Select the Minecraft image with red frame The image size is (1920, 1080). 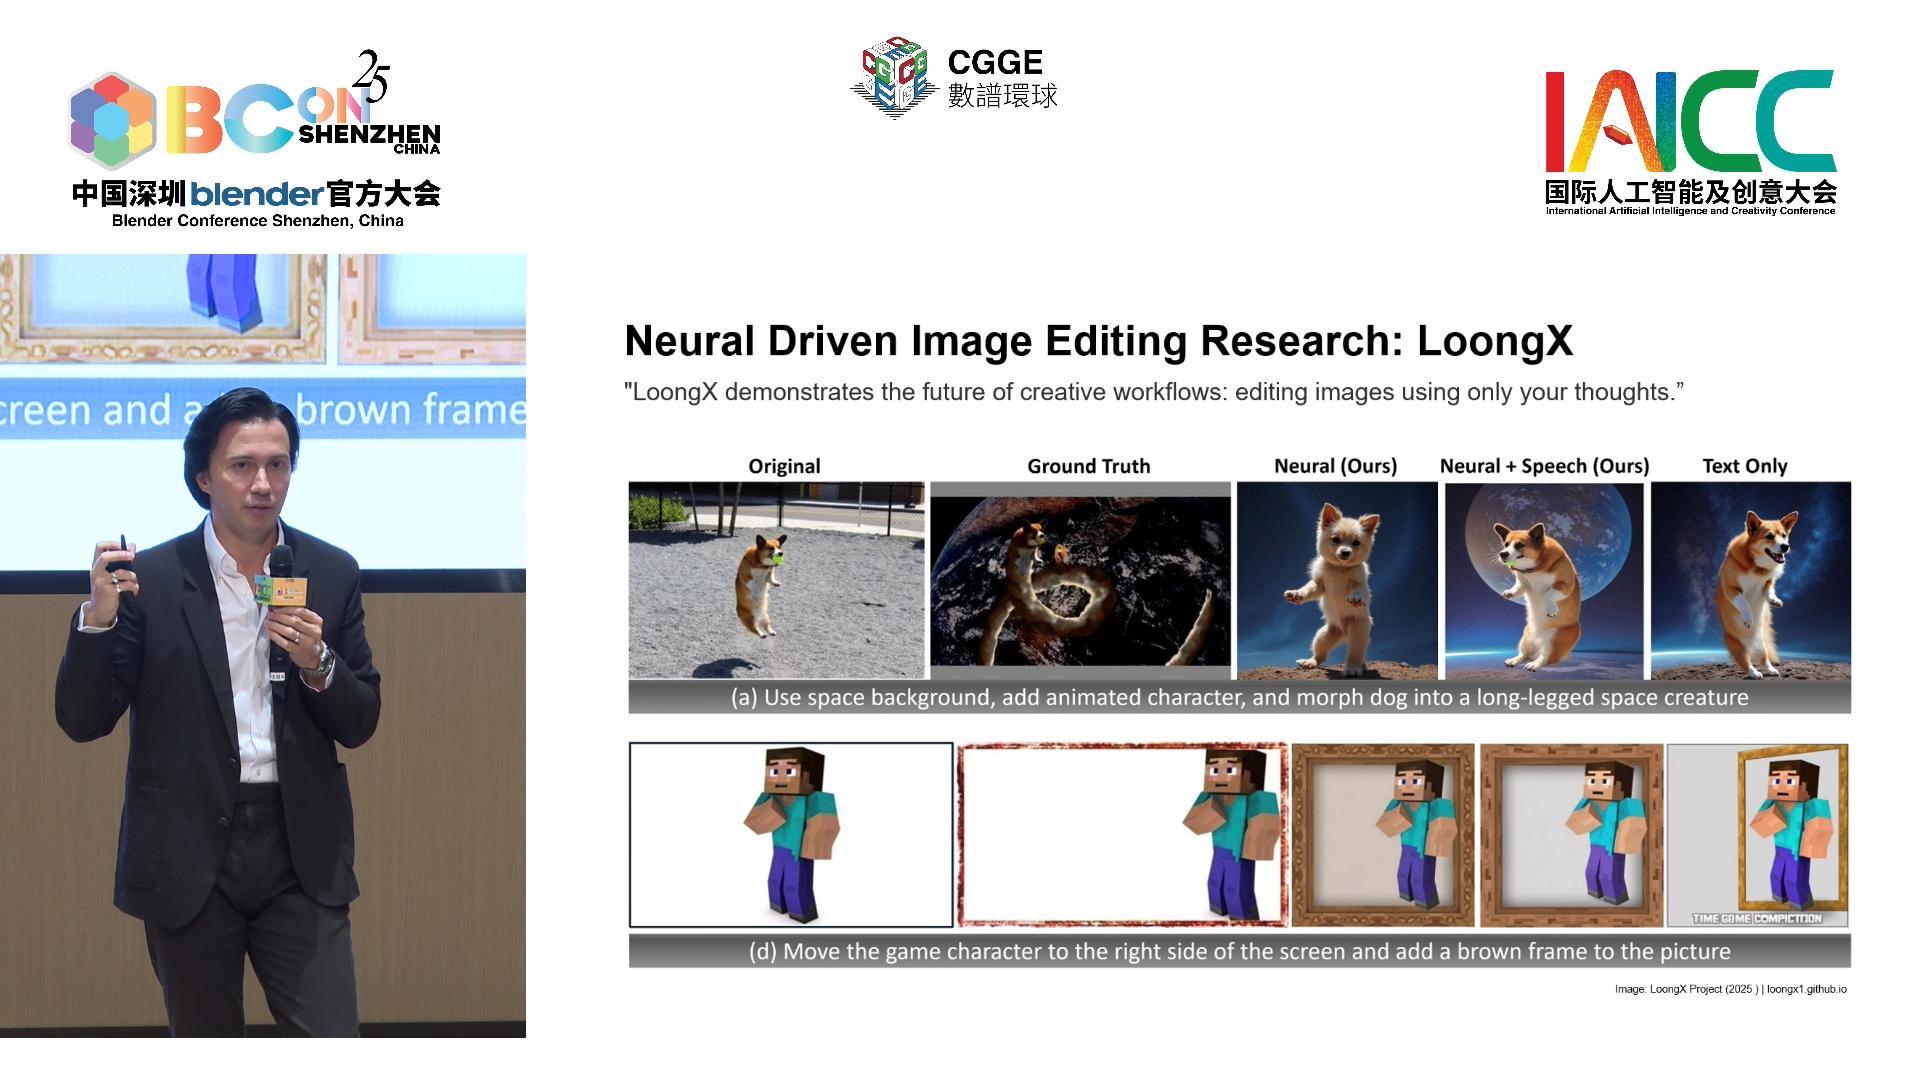click(1122, 835)
